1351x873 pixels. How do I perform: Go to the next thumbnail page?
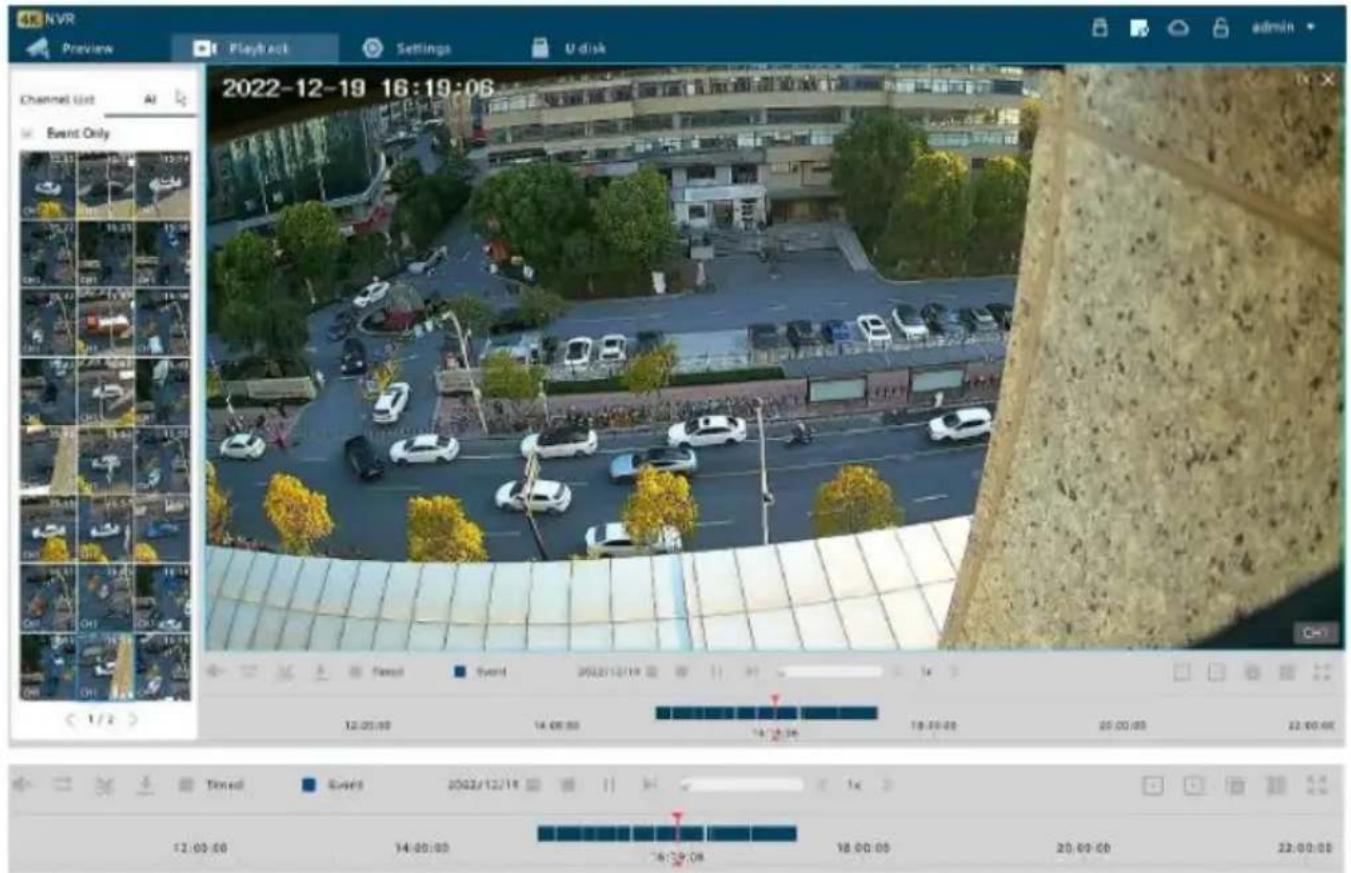pos(132,719)
